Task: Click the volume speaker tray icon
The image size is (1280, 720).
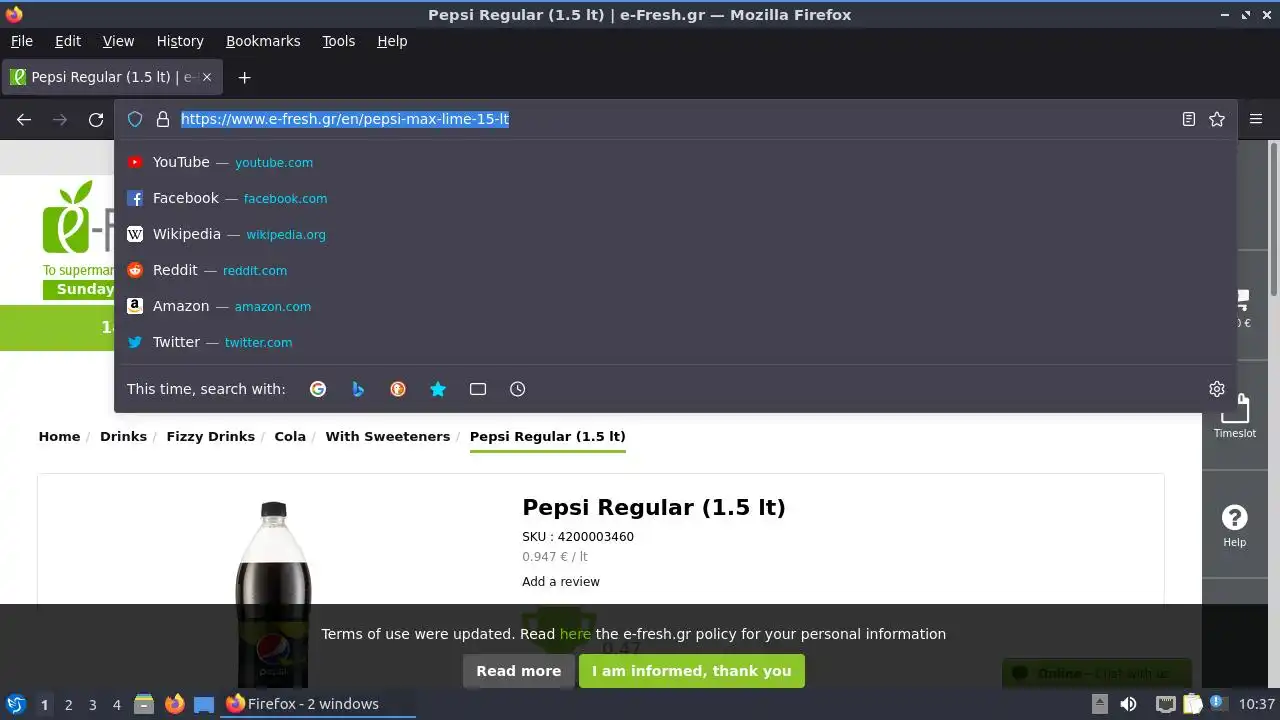Action: pos(1128,704)
